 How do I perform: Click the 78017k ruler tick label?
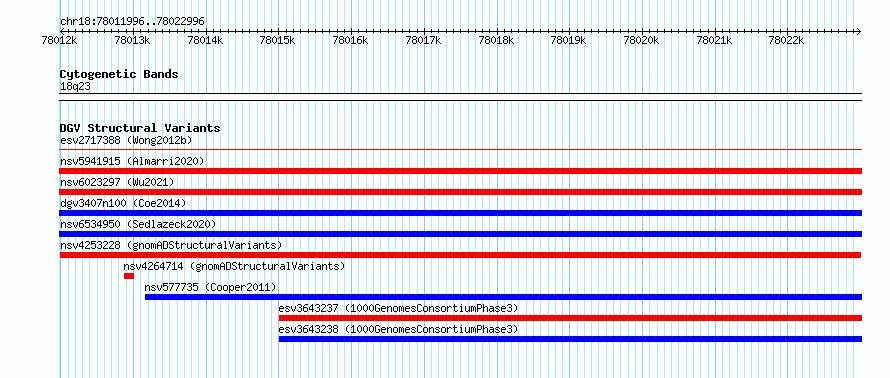(x=424, y=40)
